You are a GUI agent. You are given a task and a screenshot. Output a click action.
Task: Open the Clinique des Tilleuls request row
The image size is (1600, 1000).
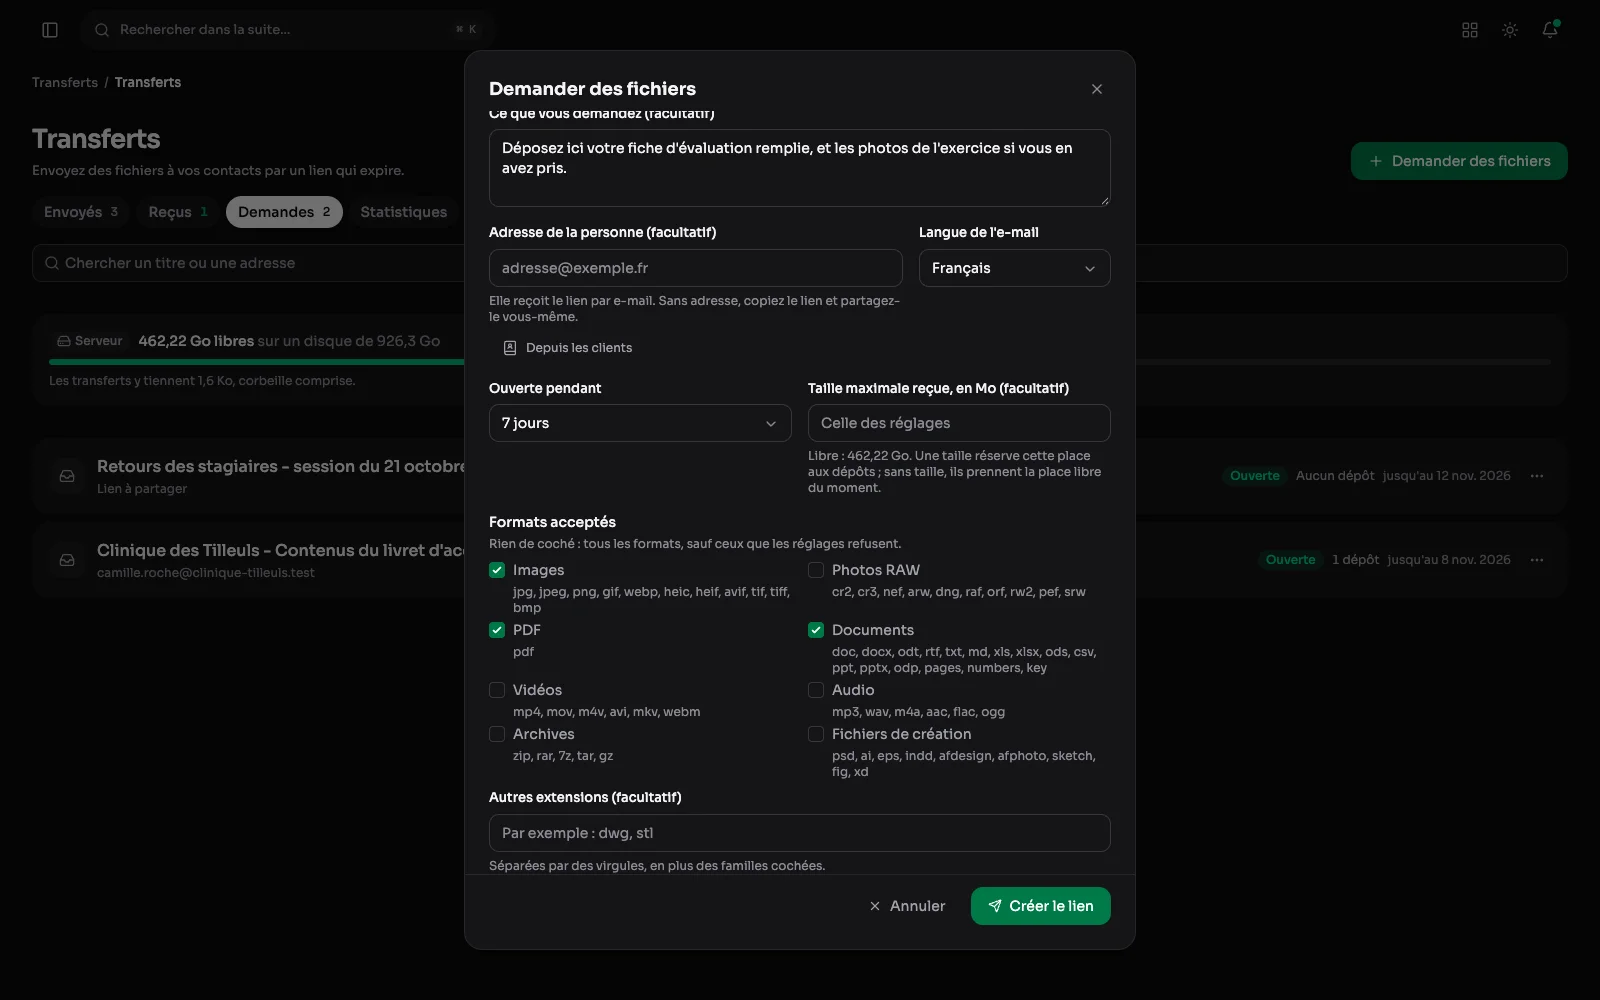click(800, 560)
